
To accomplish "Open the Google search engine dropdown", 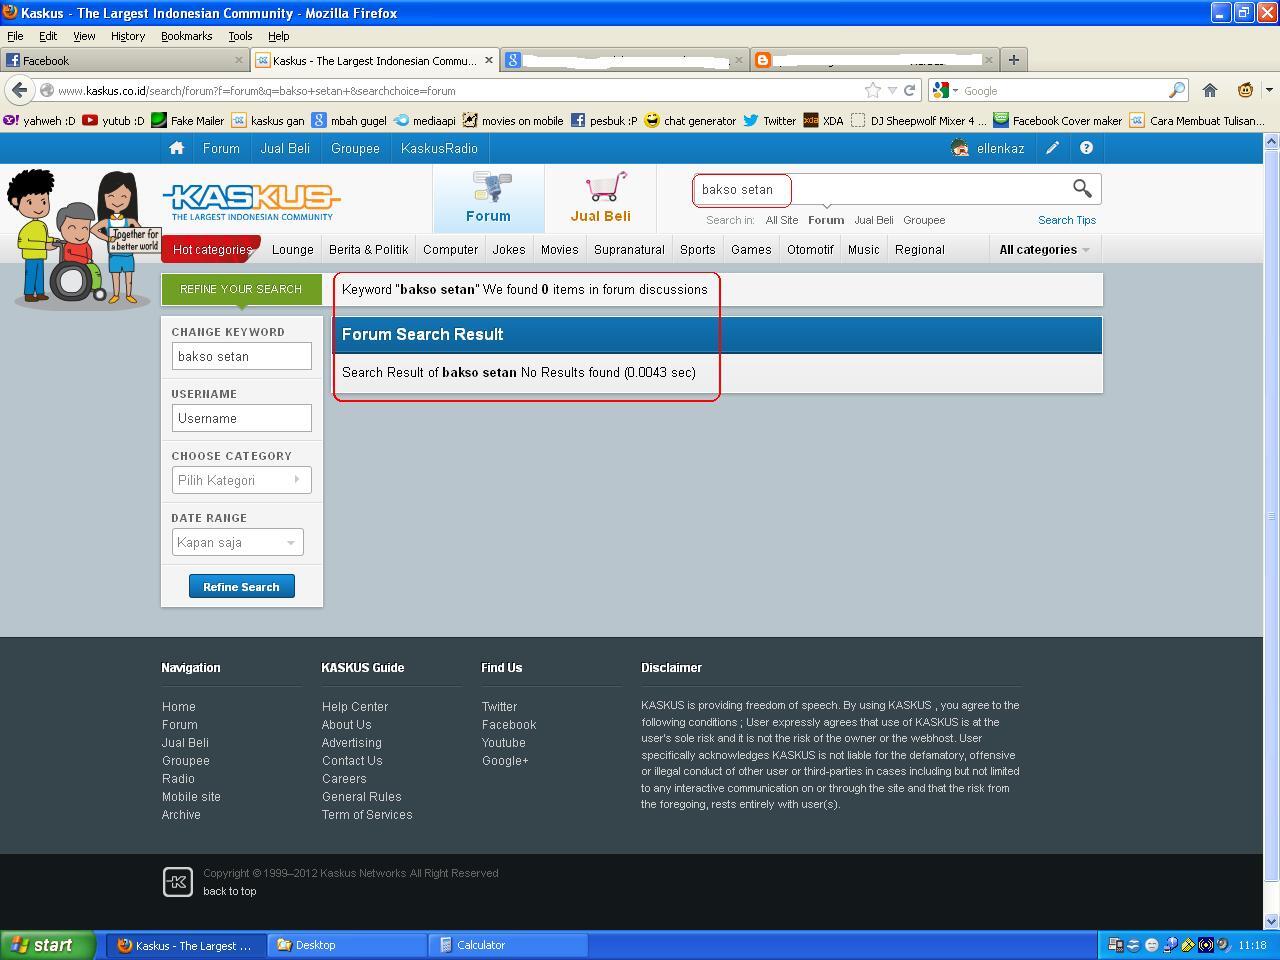I will pos(945,90).
